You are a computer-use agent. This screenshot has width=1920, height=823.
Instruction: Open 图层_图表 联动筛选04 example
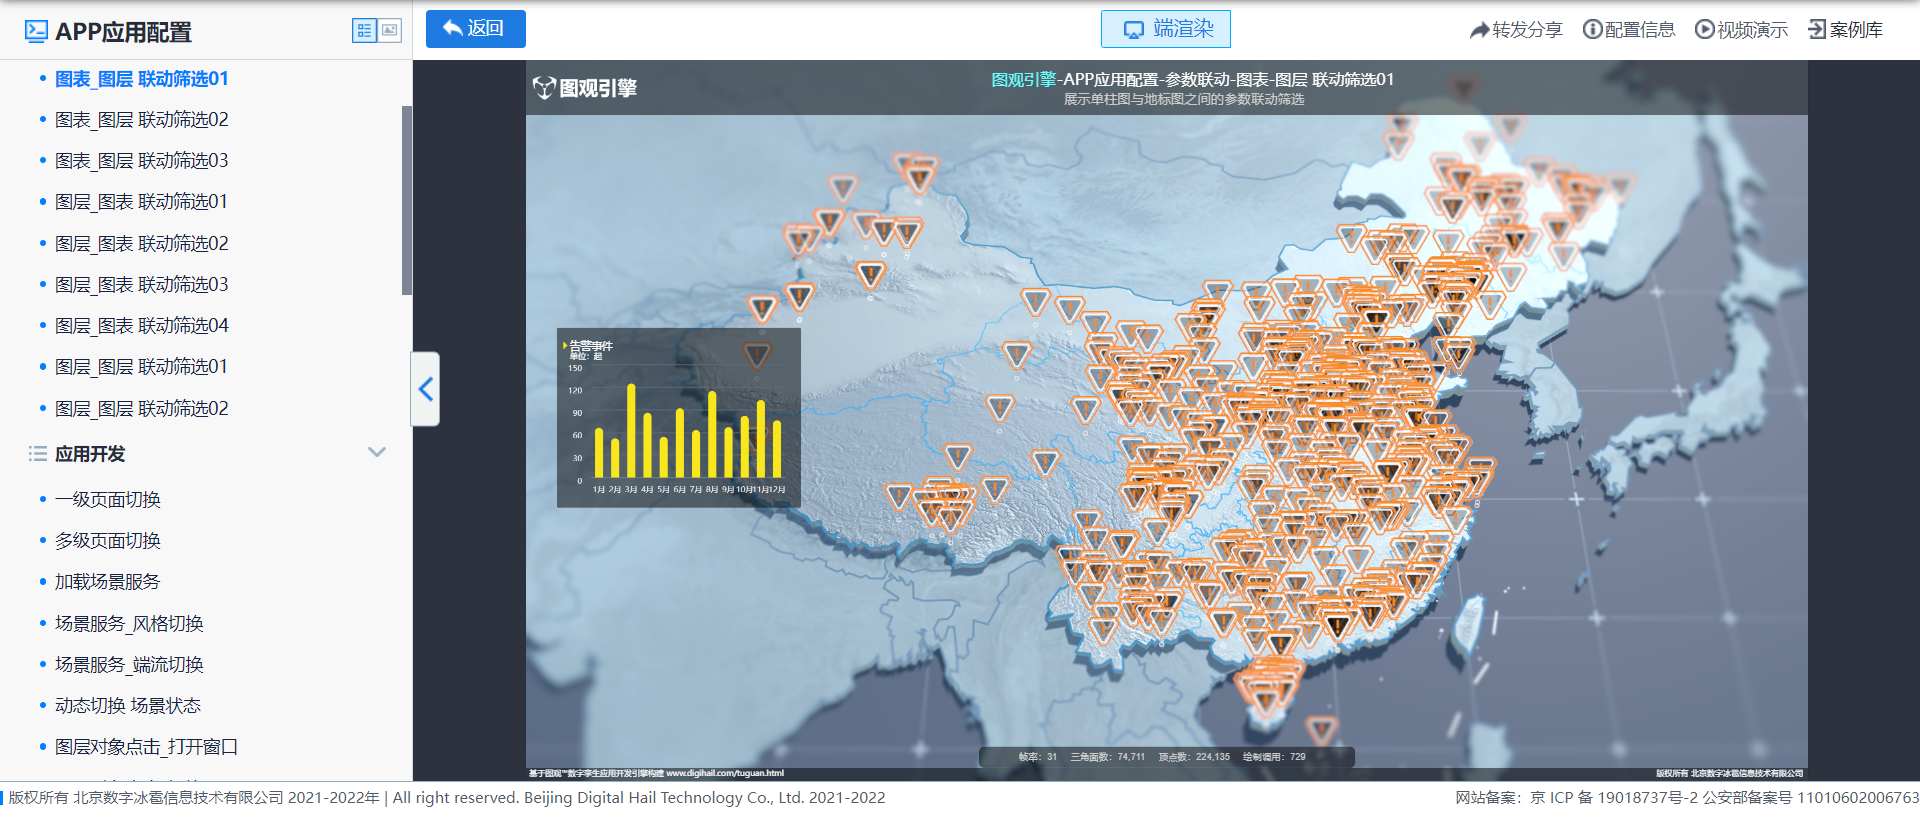[141, 326]
